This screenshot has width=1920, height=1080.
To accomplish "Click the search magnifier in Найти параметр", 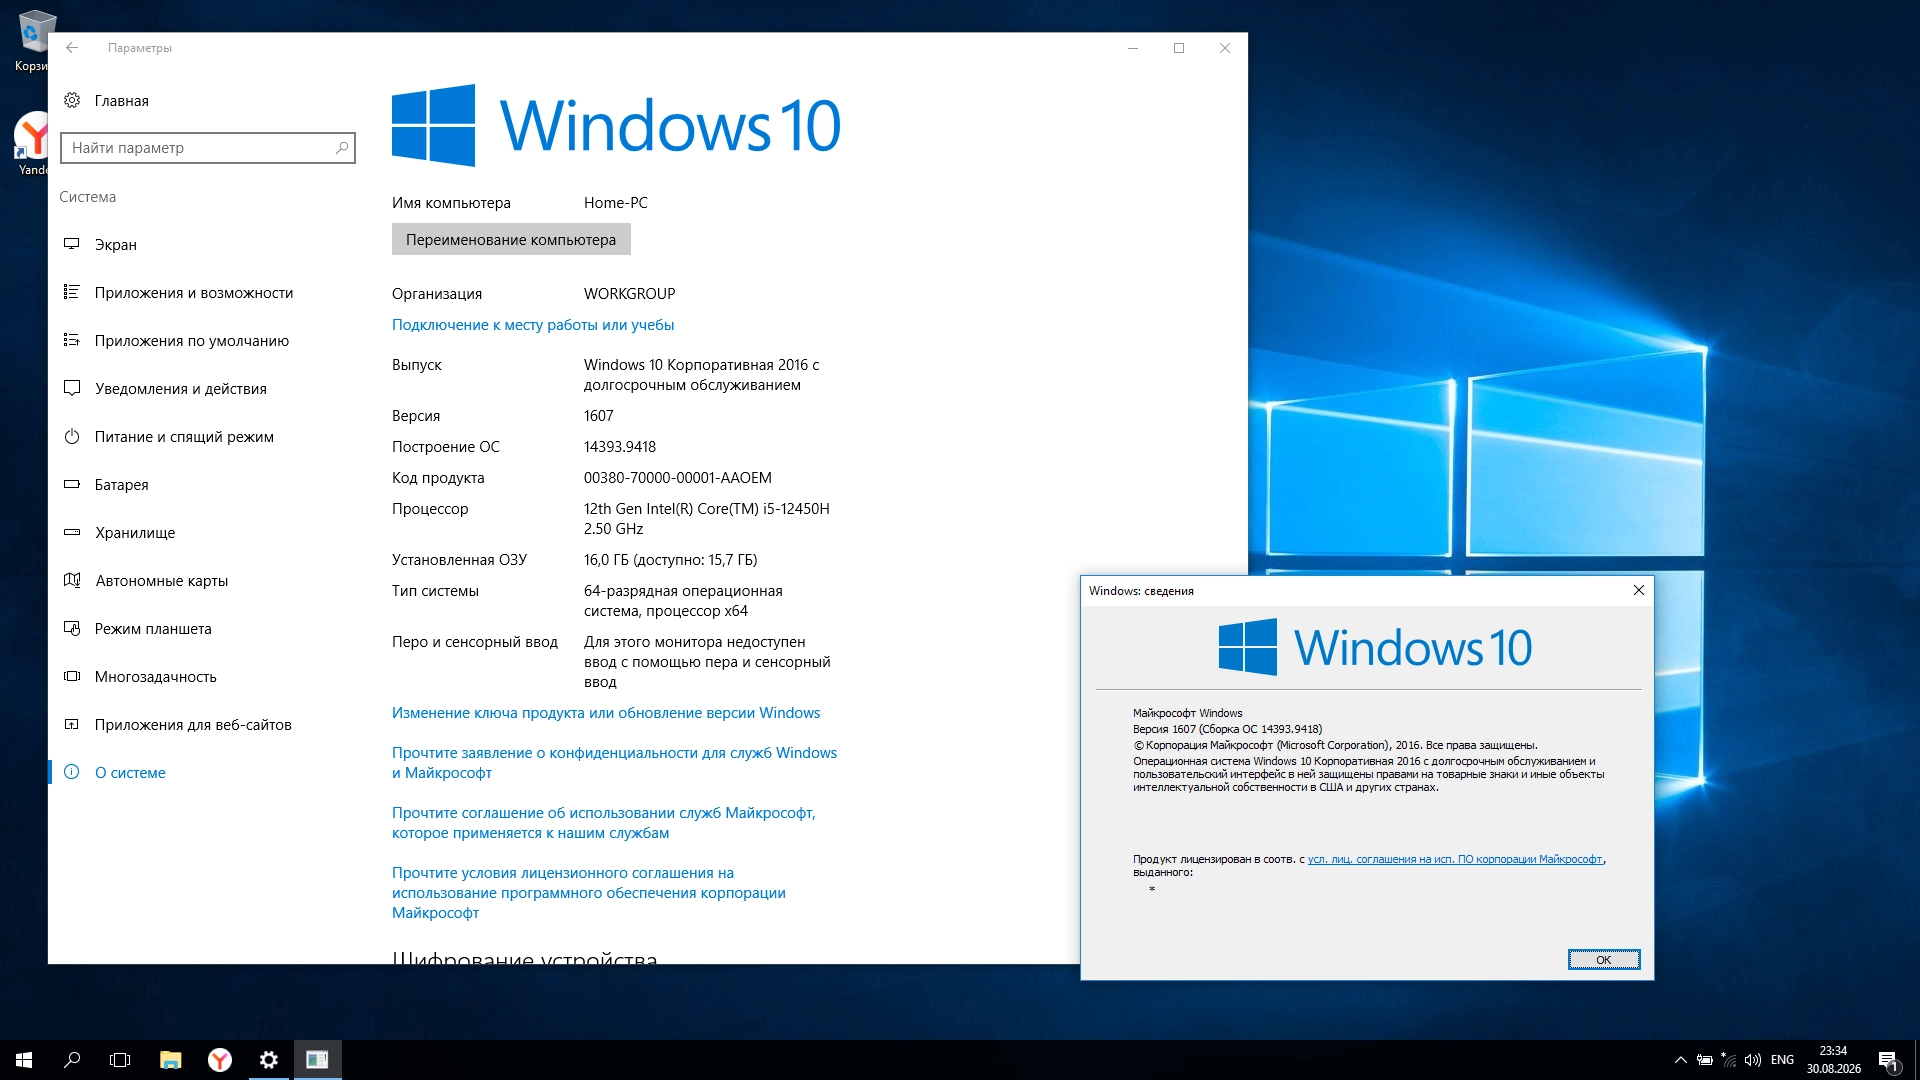I will tap(342, 148).
